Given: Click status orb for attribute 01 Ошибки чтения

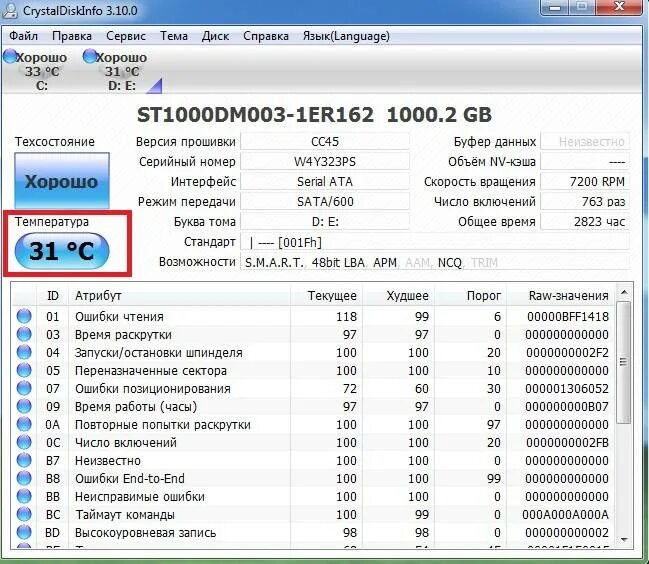Looking at the screenshot, I should 24,316.
